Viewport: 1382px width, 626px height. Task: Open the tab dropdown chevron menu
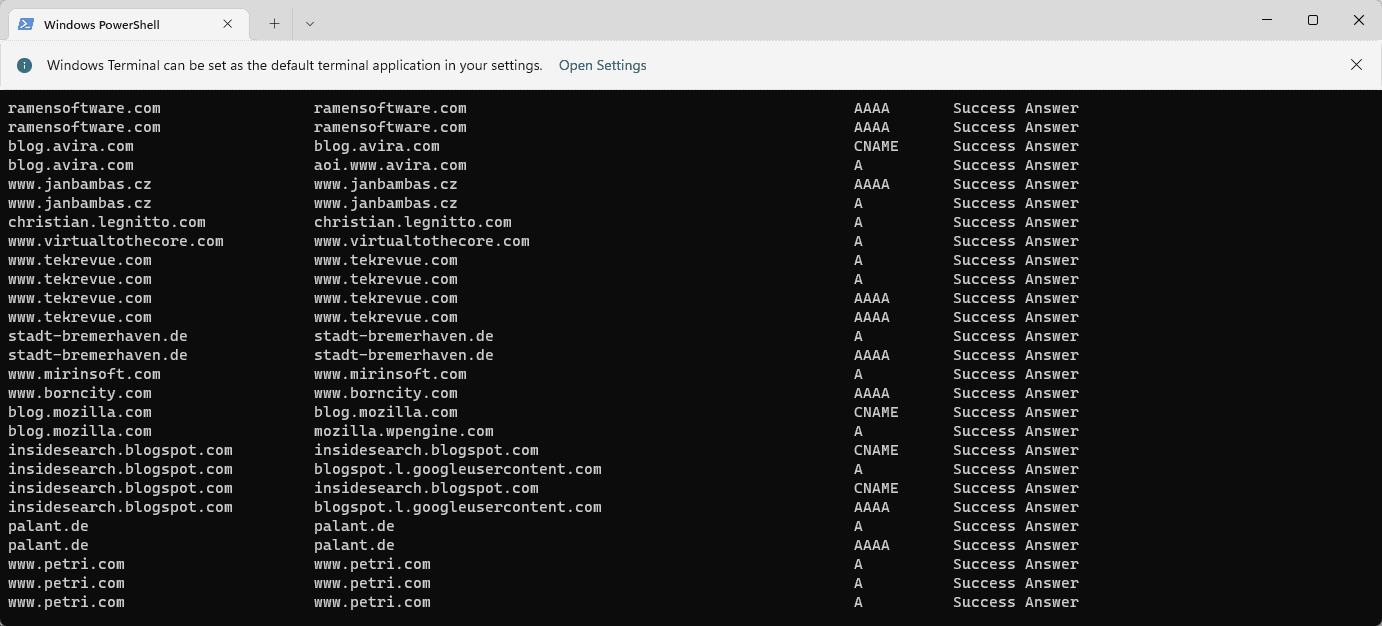click(x=309, y=23)
